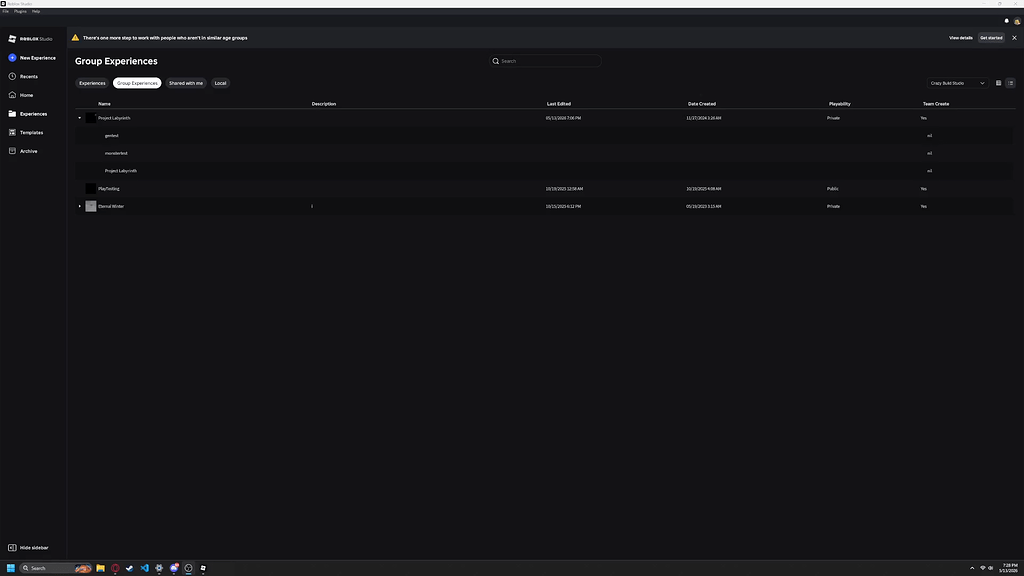This screenshot has width=1024, height=576.
Task: Open the Windows Start menu
Action: coord(10,568)
